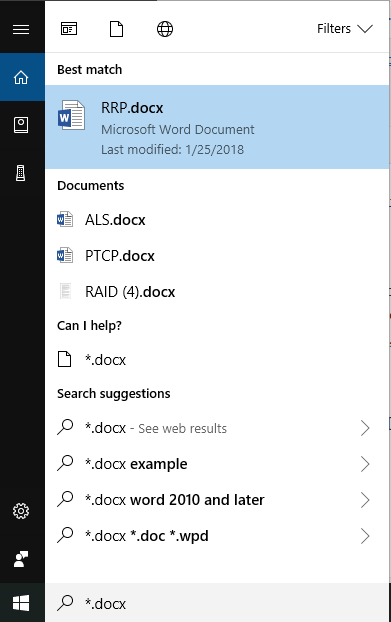This screenshot has width=391, height=622.
Task: Open the hamburger menu icon
Action: [21, 29]
